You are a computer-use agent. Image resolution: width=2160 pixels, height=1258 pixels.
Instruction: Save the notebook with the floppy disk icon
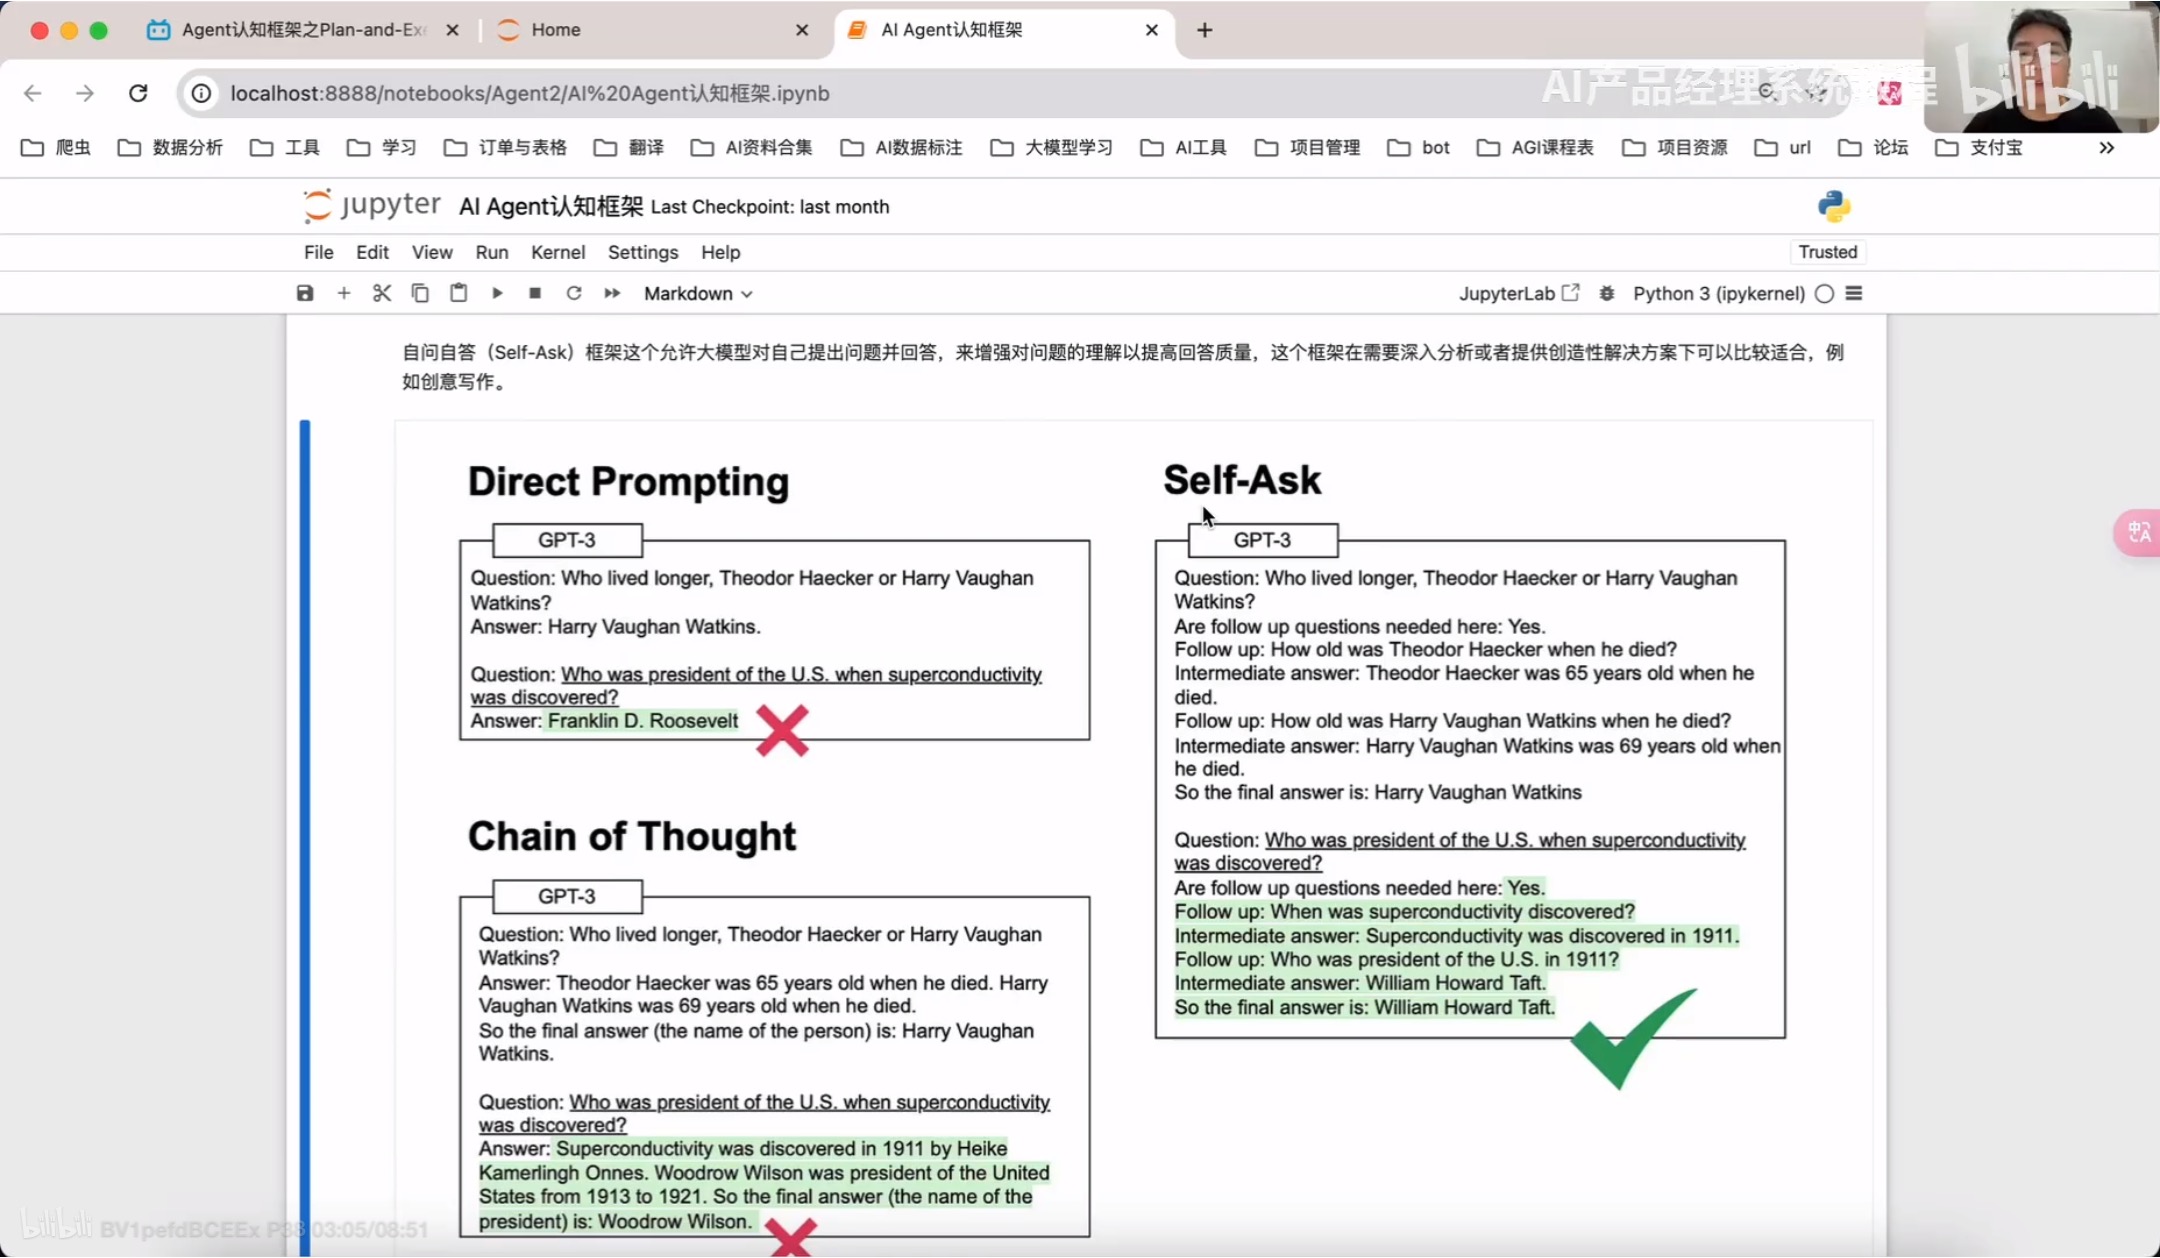[305, 293]
